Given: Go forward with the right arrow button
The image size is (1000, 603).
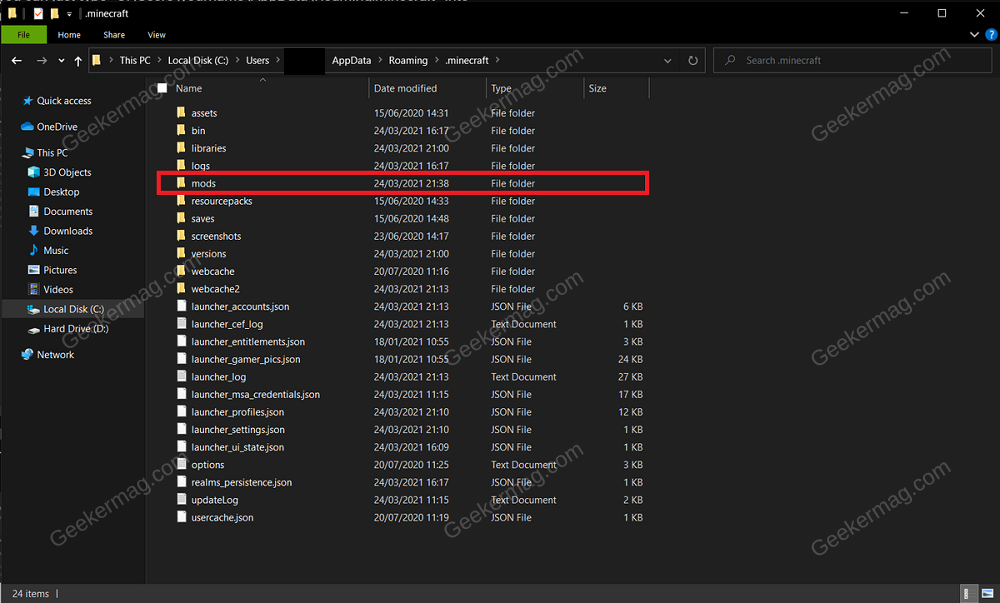Looking at the screenshot, I should [x=41, y=61].
